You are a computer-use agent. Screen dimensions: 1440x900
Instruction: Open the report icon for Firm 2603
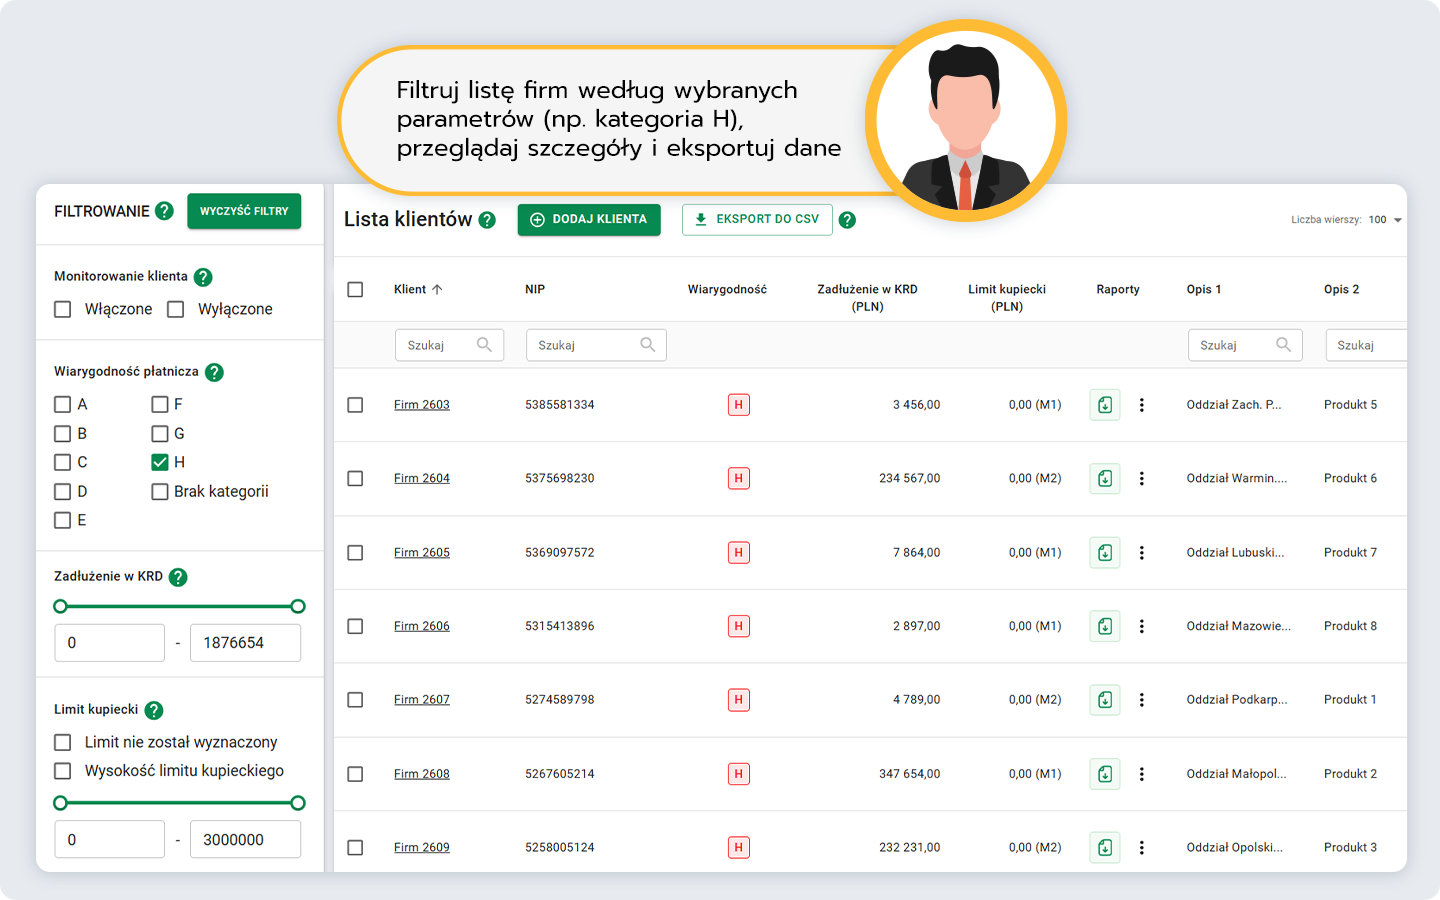coord(1104,405)
